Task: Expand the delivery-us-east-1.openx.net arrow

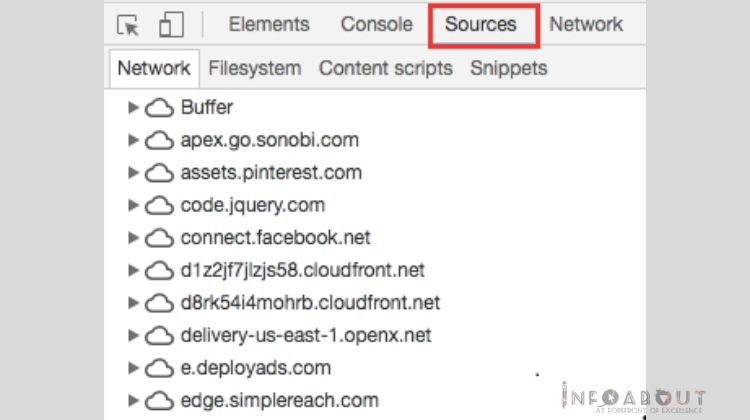Action: [134, 335]
